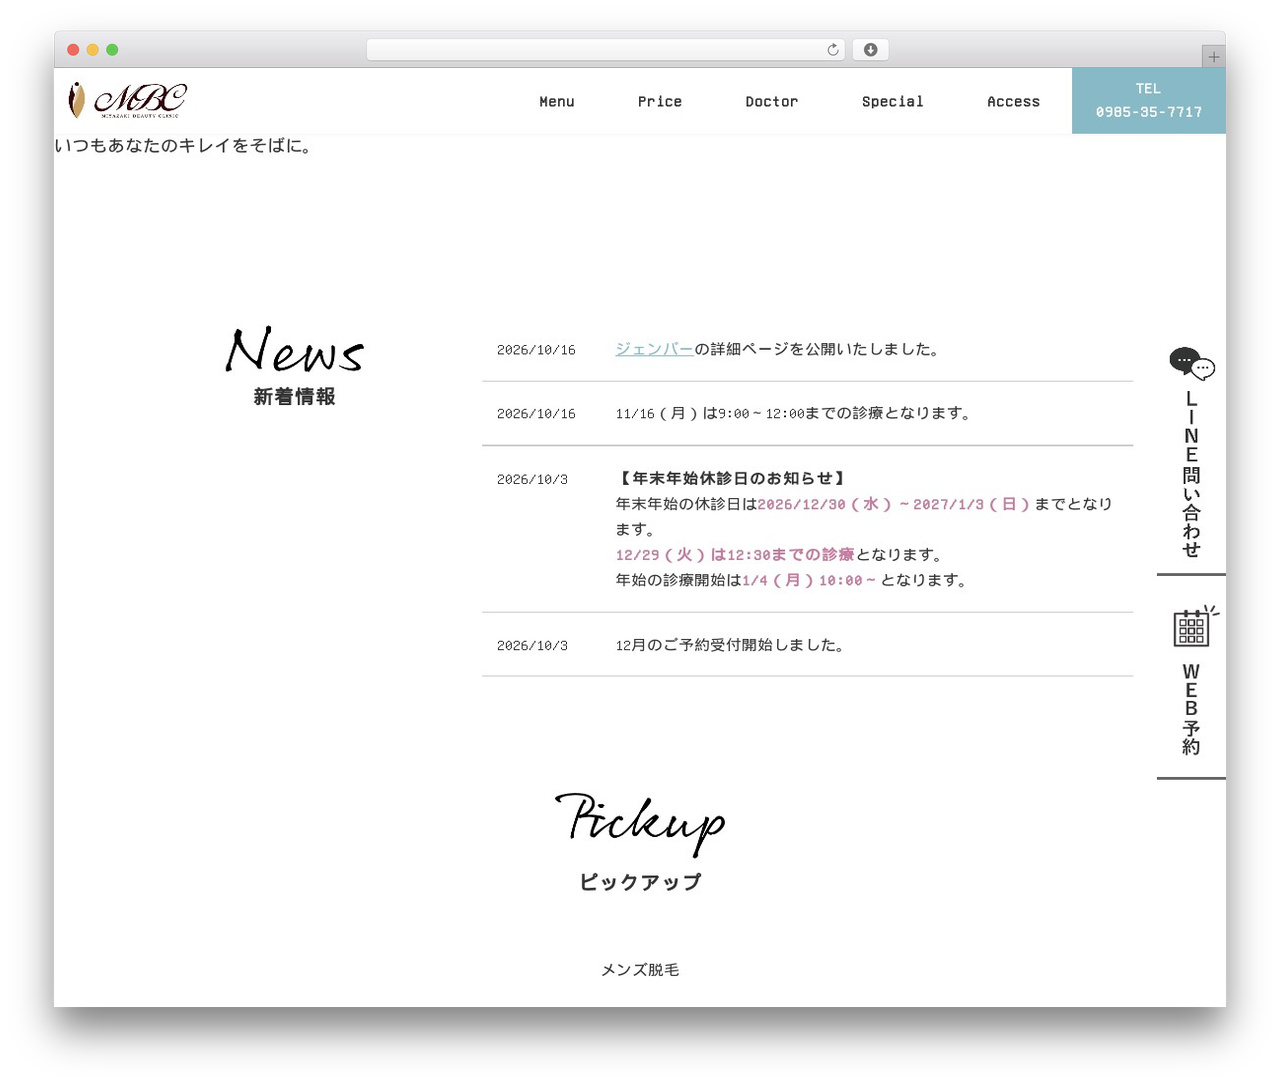The height and width of the screenshot is (1084, 1280).
Task: Minimize the window using the yellow button
Action: pos(92,50)
